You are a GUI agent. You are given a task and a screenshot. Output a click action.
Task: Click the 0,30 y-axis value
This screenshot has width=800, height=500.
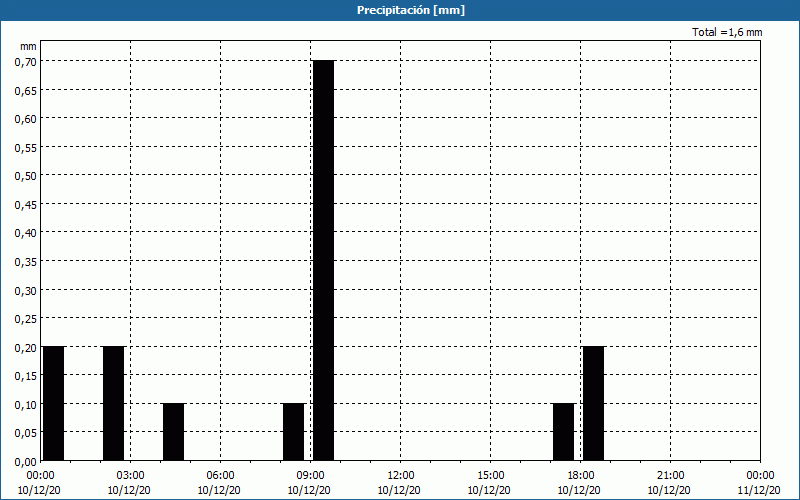coord(26,290)
